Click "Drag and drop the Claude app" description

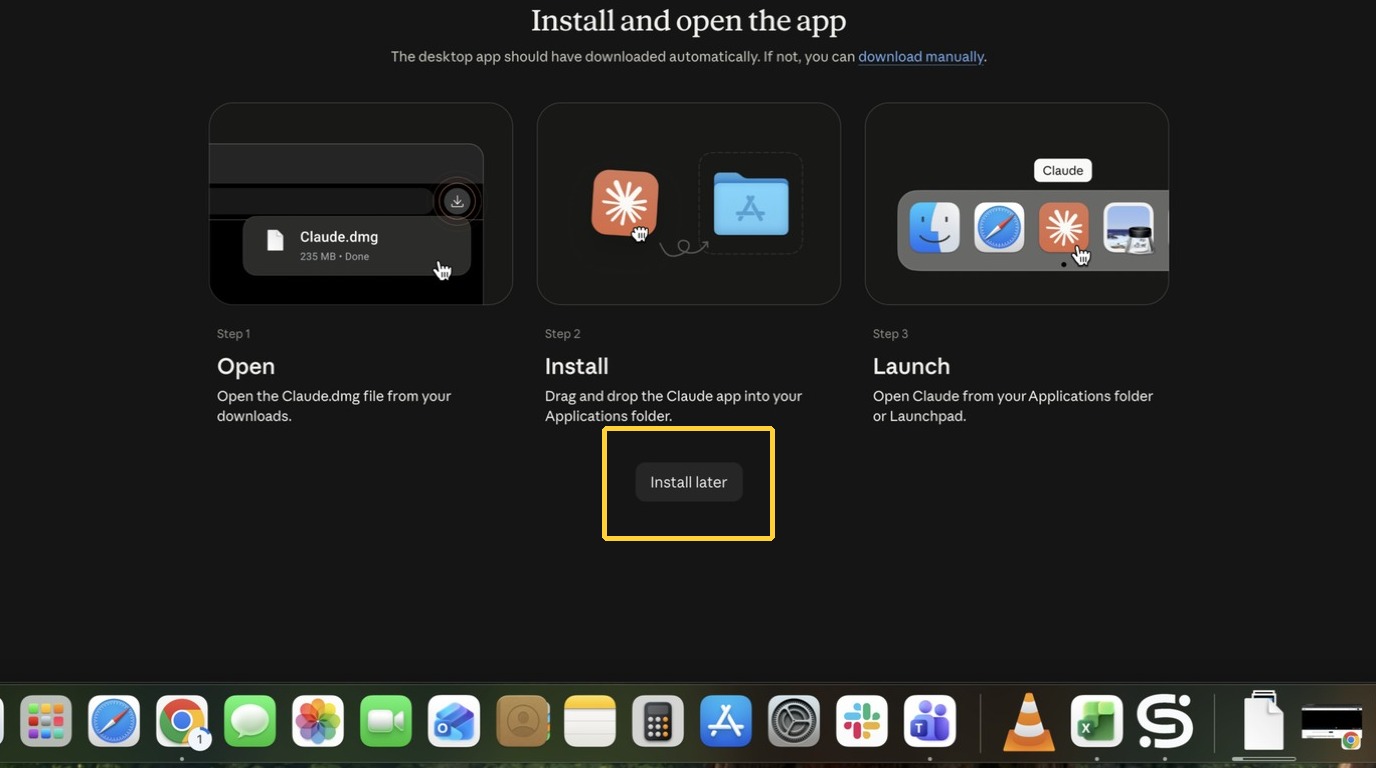pyautogui.click(x=674, y=406)
